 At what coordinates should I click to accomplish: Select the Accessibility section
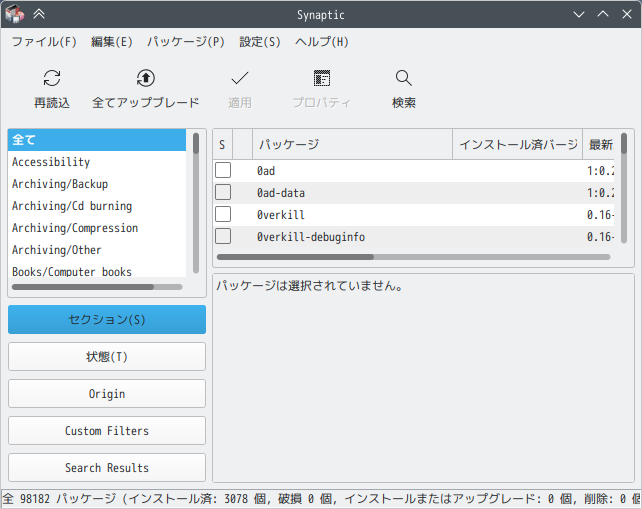pos(97,162)
